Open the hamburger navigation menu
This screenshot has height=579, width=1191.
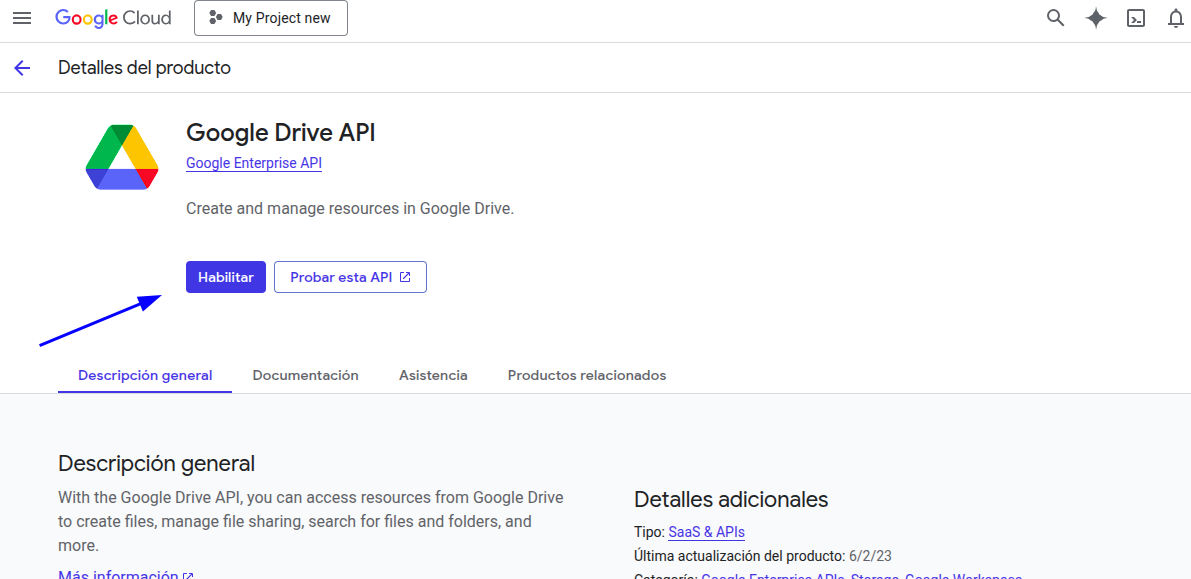coord(22,18)
